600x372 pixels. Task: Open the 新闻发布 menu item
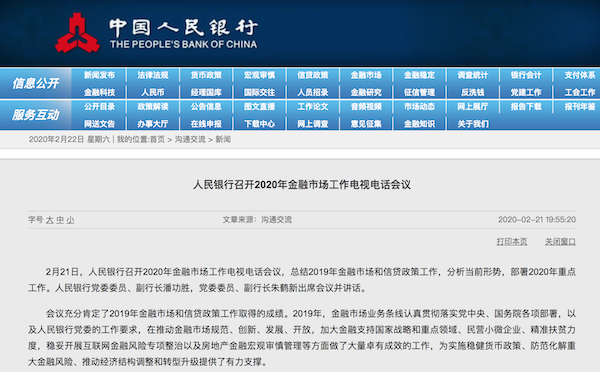tap(99, 75)
